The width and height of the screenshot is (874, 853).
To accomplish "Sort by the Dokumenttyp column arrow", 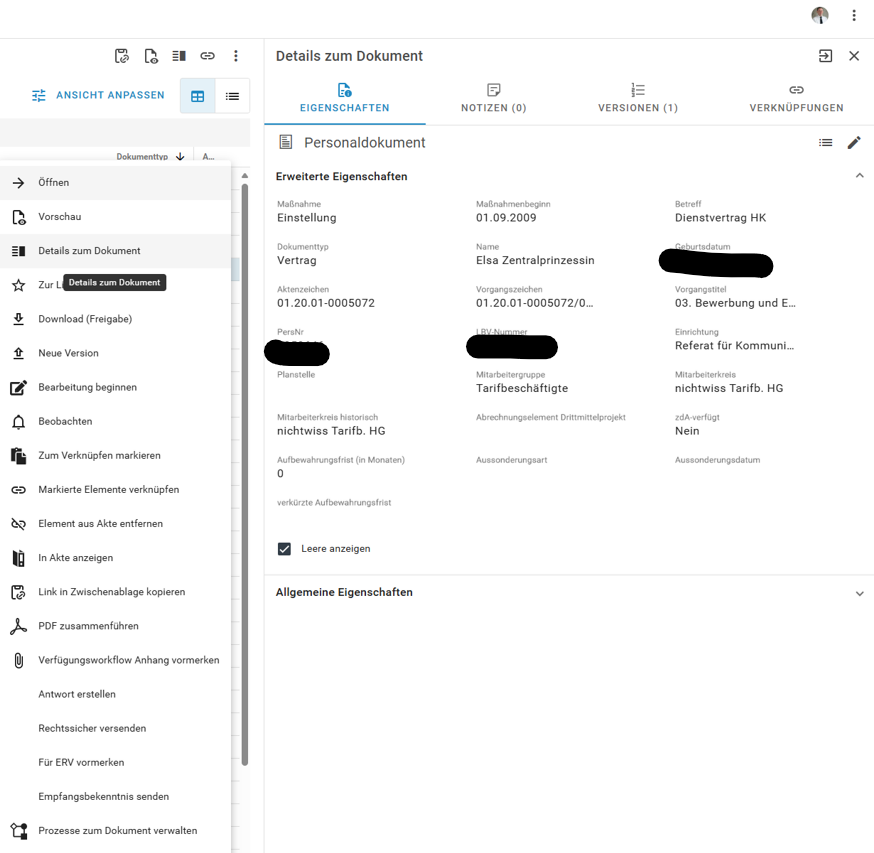I will 180,157.
